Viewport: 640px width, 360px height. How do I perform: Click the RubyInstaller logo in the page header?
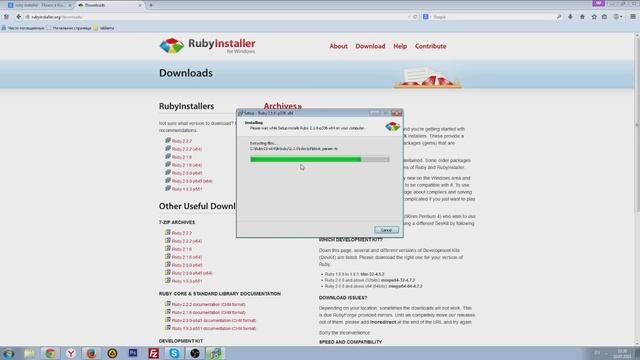(207, 46)
